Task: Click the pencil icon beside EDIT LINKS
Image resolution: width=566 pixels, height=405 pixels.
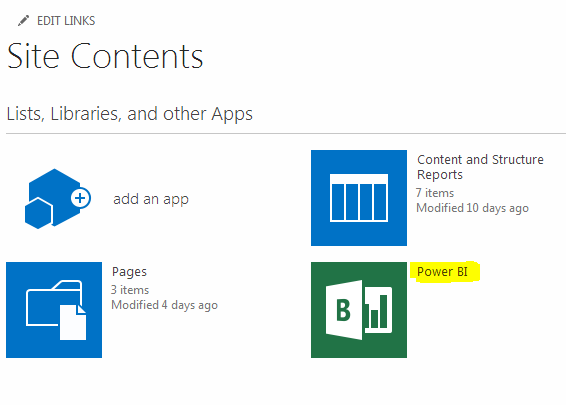Action: click(x=23, y=21)
